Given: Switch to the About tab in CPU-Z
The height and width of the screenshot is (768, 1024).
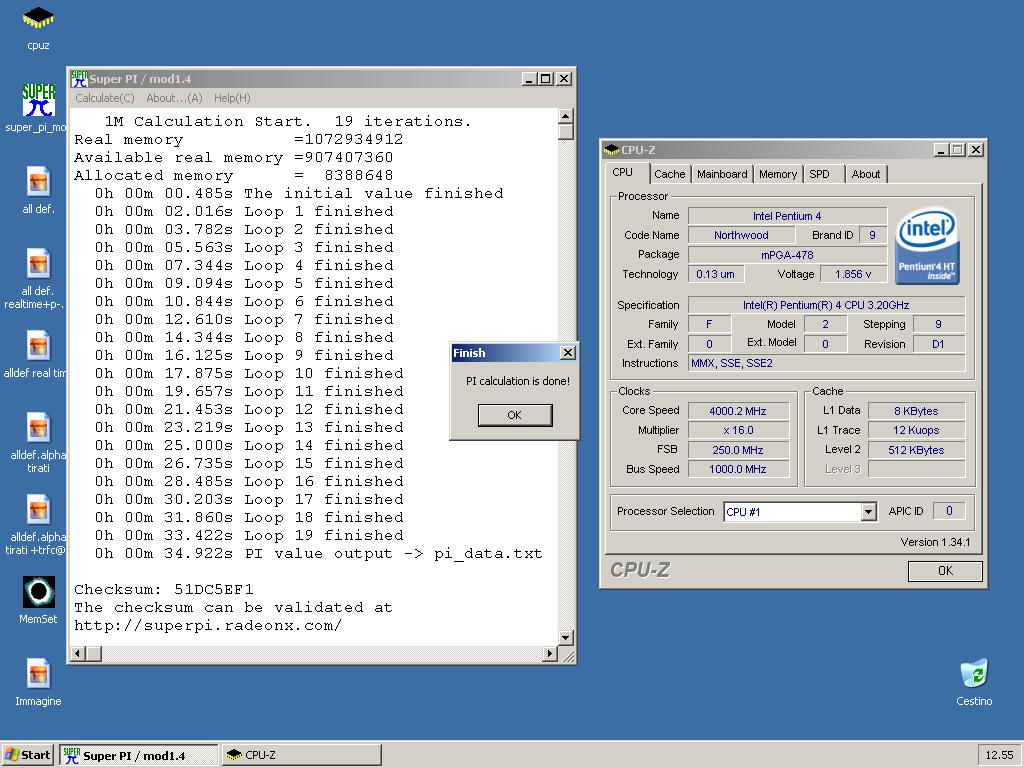Looking at the screenshot, I should tap(866, 174).
